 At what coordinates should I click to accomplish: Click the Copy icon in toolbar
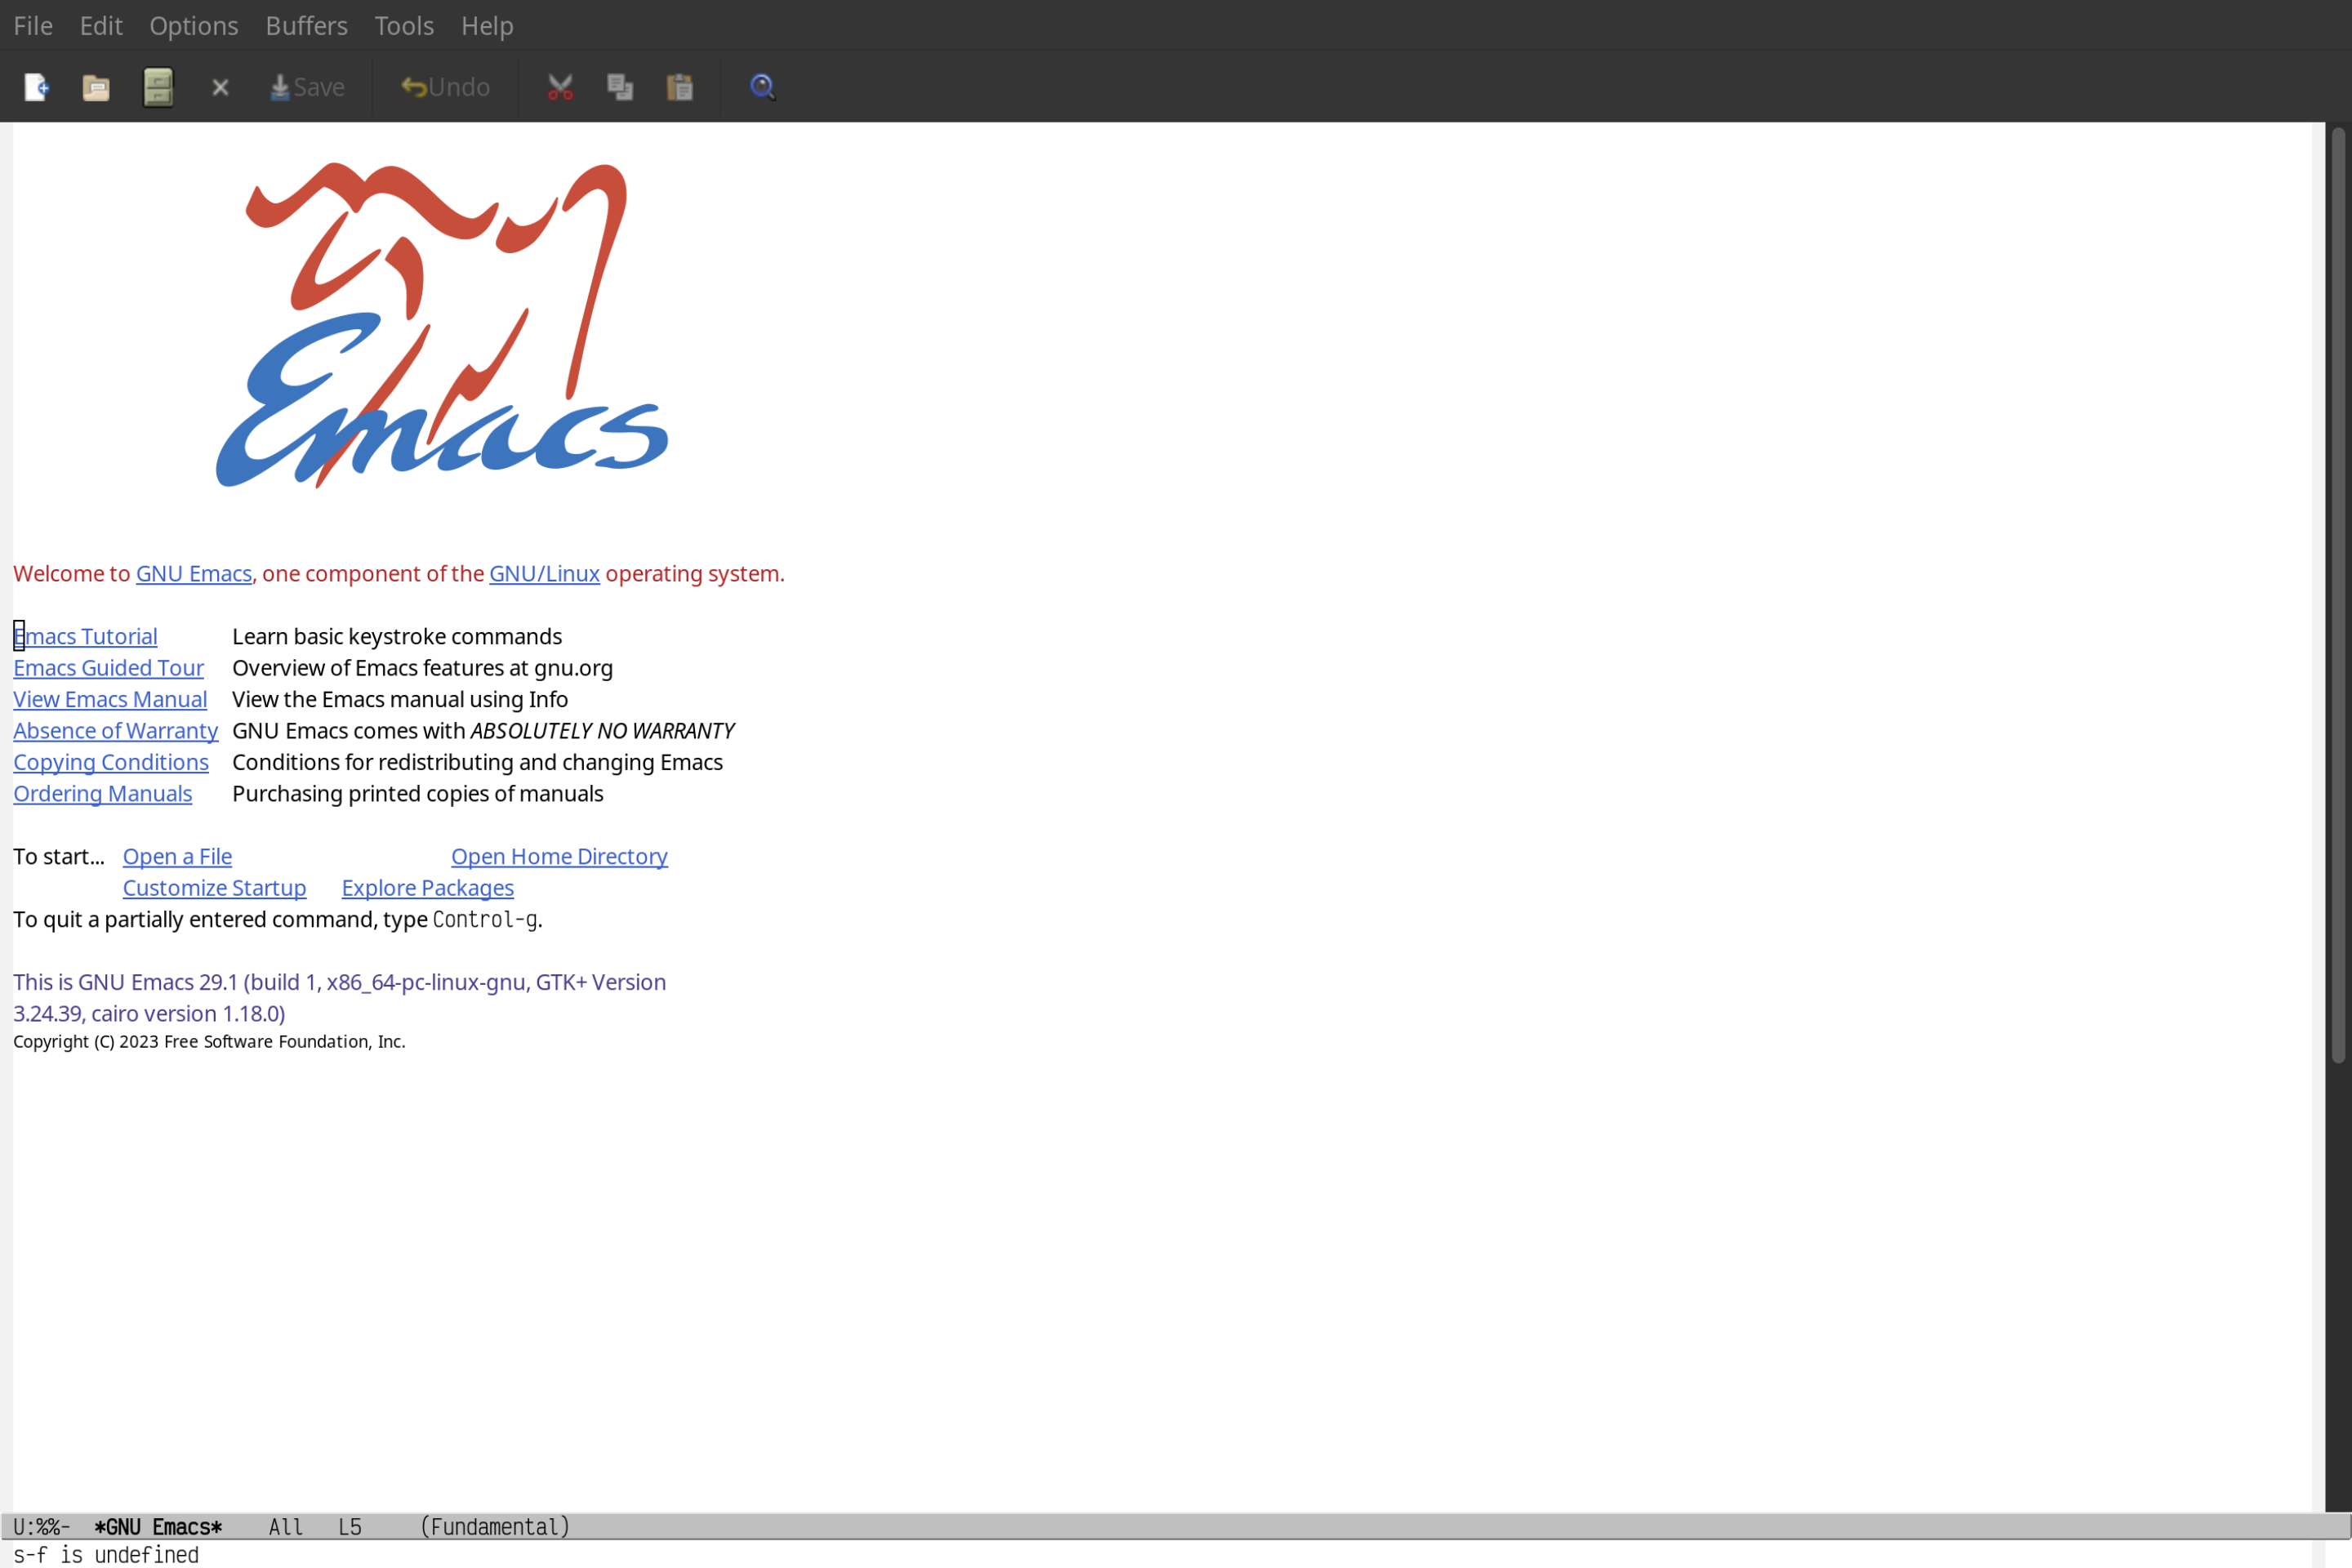pos(620,86)
